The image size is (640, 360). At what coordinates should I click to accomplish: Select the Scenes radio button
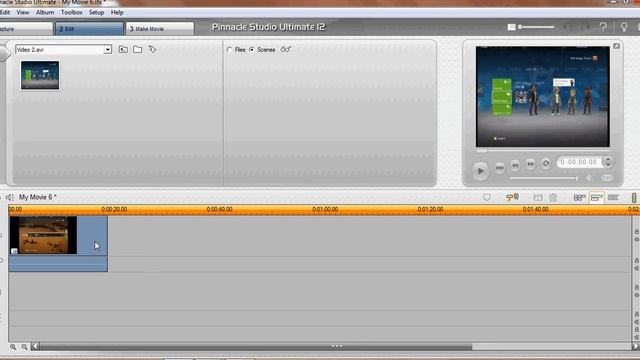(x=252, y=49)
